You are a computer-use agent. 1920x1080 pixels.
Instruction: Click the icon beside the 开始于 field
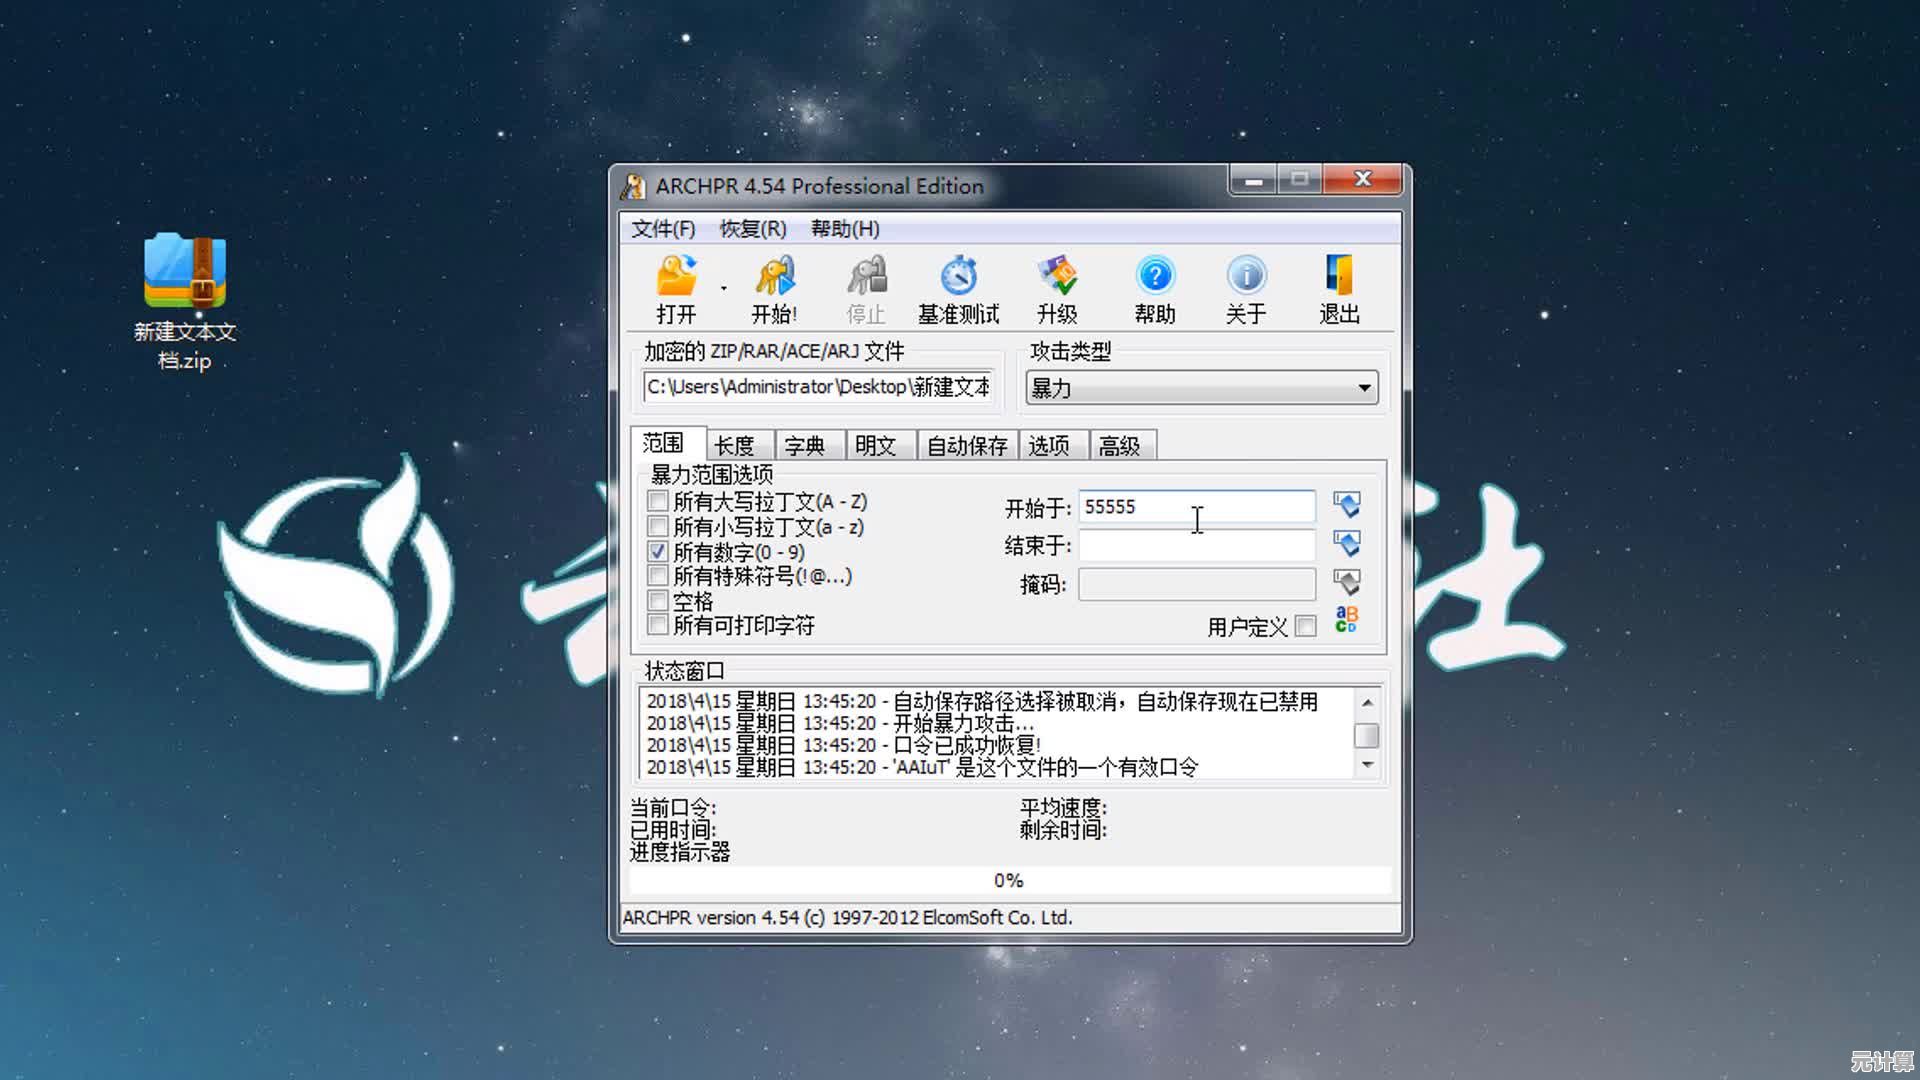point(1347,505)
